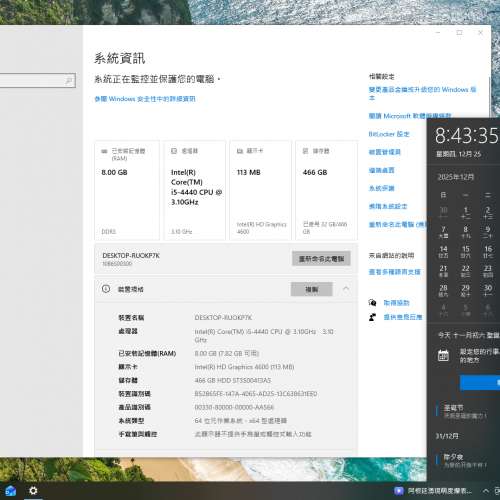Select December 2 in calendar
This screenshot has height=500, width=500.
[488, 213]
